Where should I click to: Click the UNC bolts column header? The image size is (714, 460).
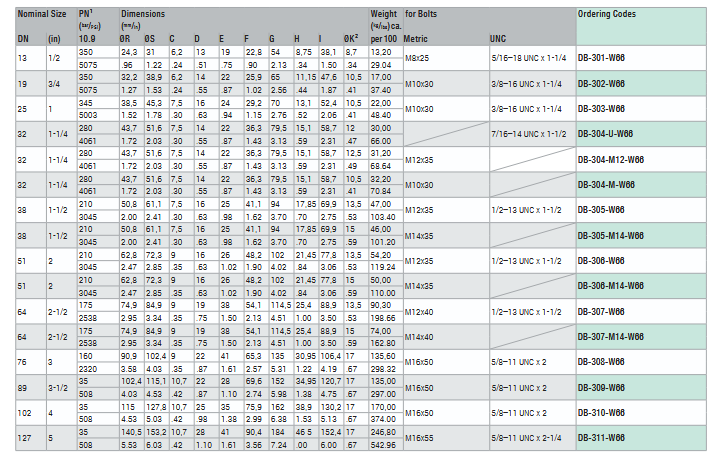pos(498,38)
